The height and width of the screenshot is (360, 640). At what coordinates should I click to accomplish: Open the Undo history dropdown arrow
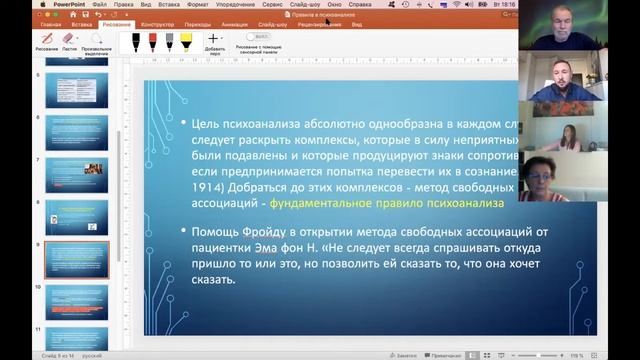click(x=104, y=15)
